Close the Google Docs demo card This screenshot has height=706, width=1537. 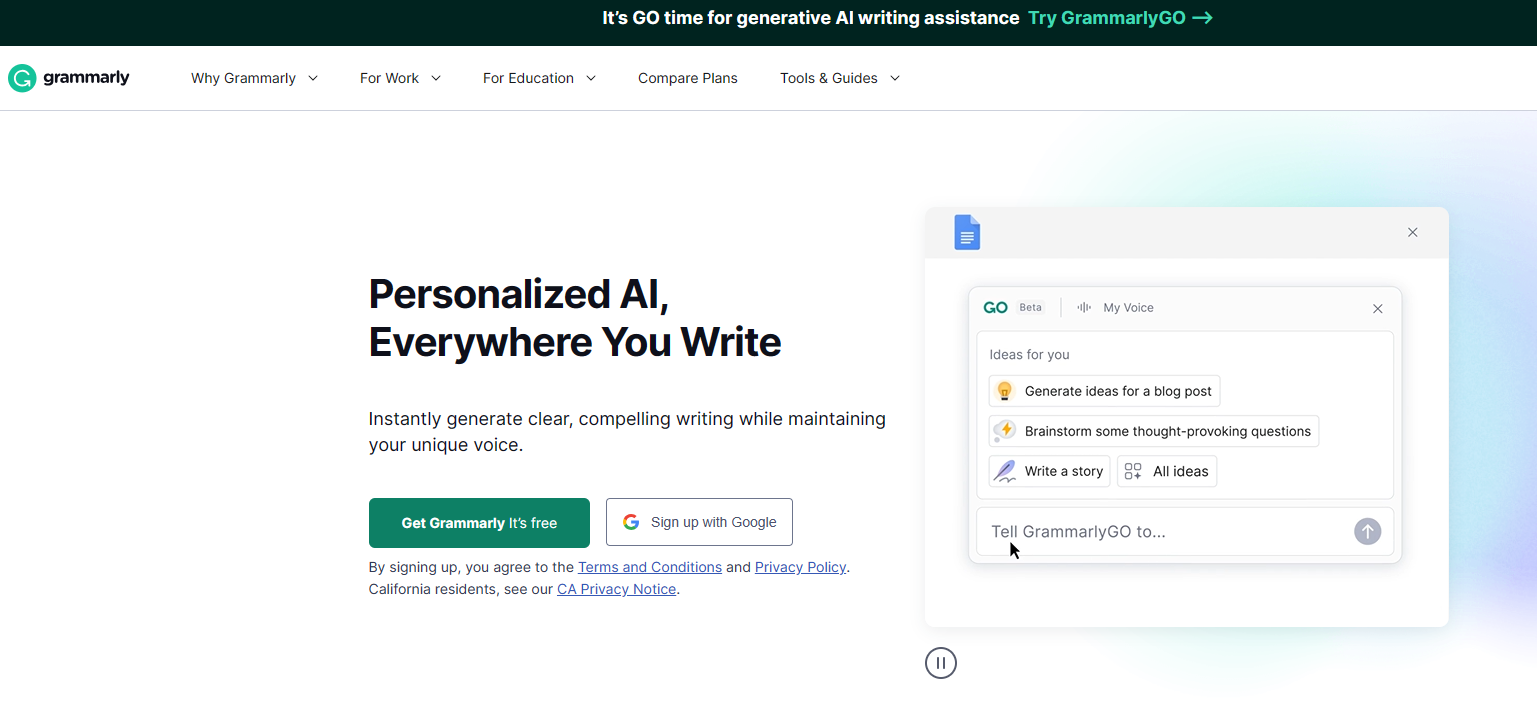coord(1413,232)
